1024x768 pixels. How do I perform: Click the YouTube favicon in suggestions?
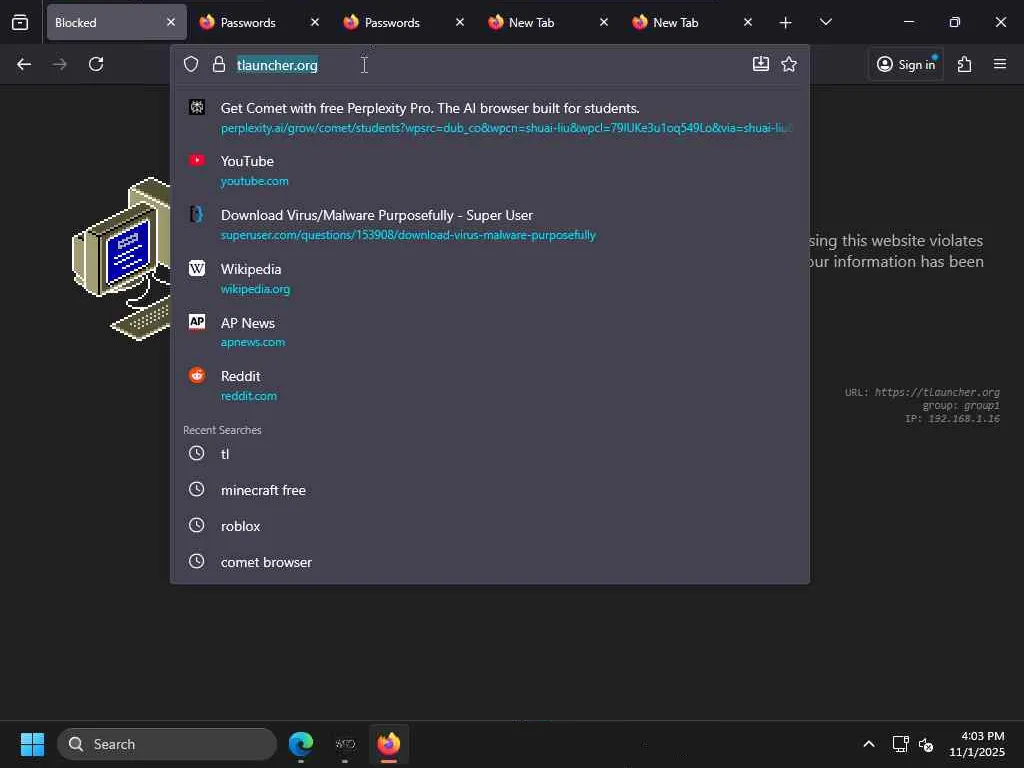click(x=197, y=160)
